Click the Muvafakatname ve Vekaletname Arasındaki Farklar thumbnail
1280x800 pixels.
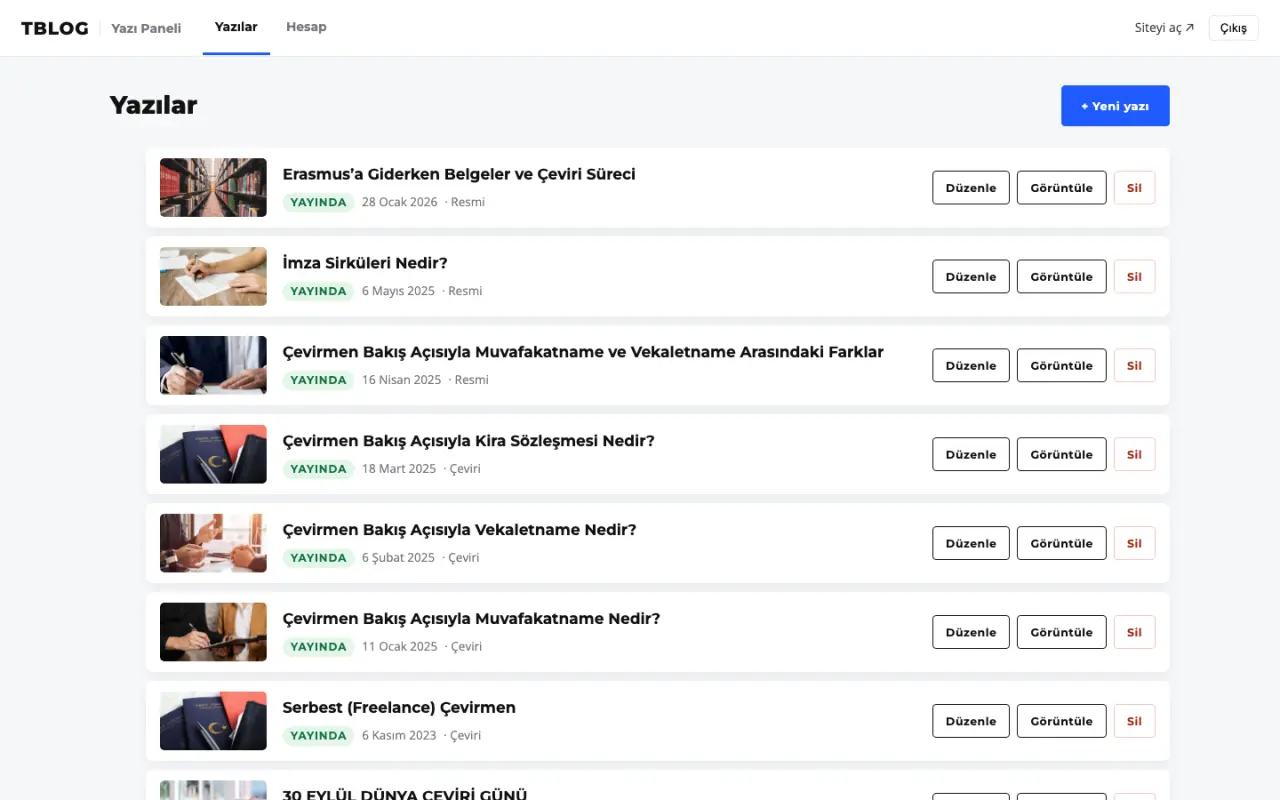point(213,366)
